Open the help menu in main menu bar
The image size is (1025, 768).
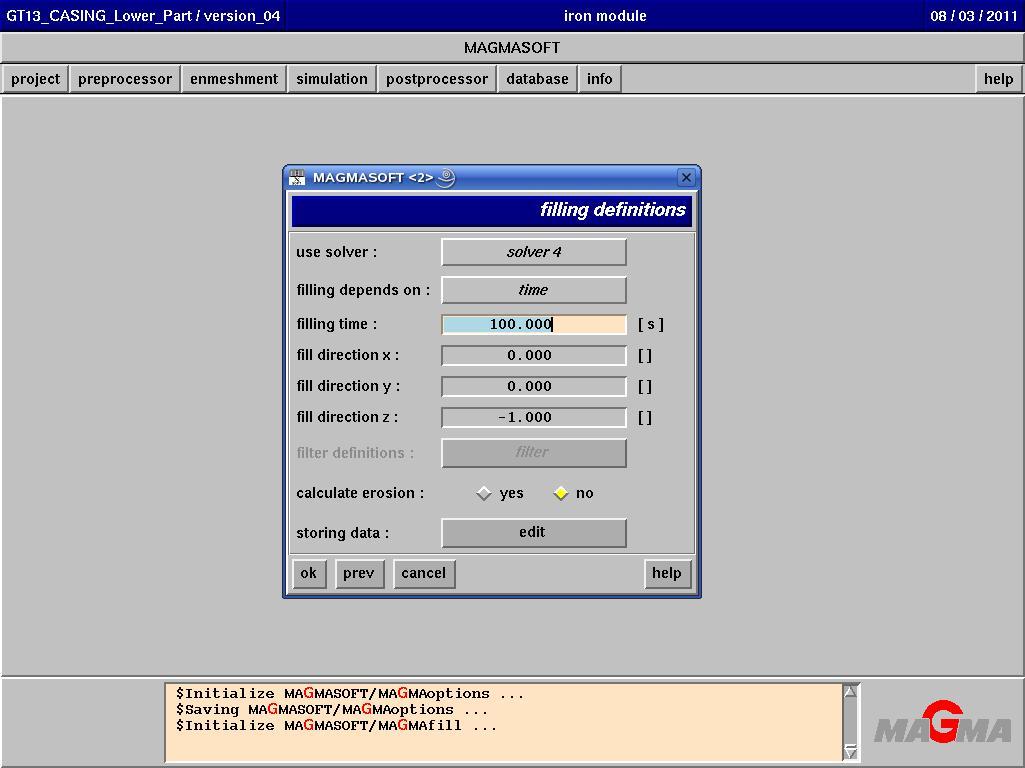click(999, 79)
